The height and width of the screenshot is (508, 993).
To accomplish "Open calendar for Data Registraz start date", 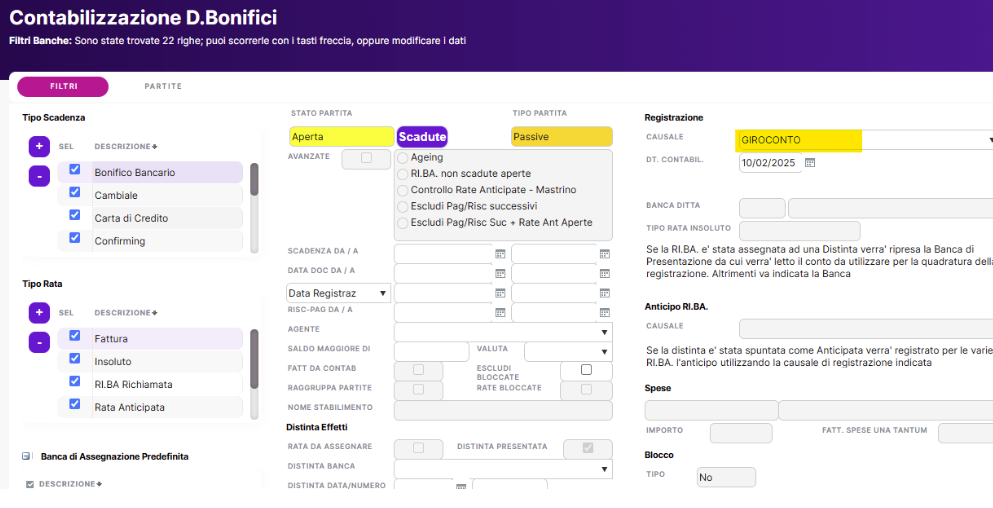I will point(500,293).
